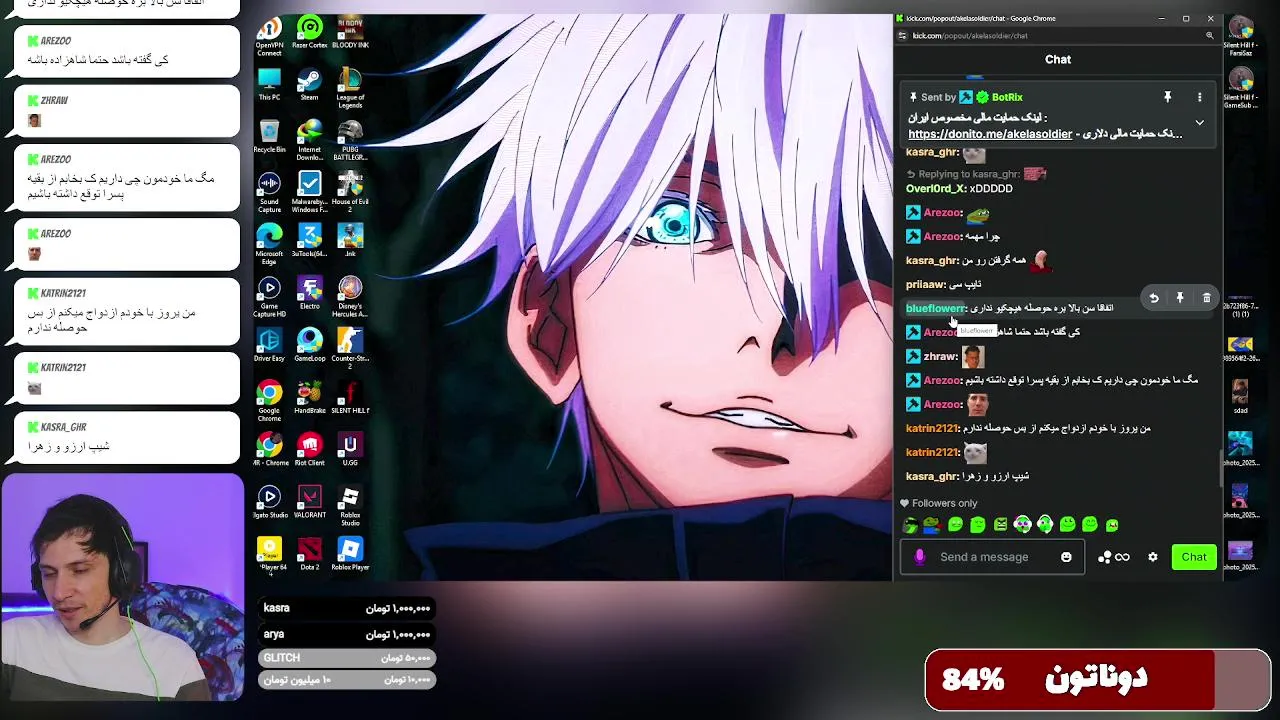Select the This PC desktop icon

[269, 84]
